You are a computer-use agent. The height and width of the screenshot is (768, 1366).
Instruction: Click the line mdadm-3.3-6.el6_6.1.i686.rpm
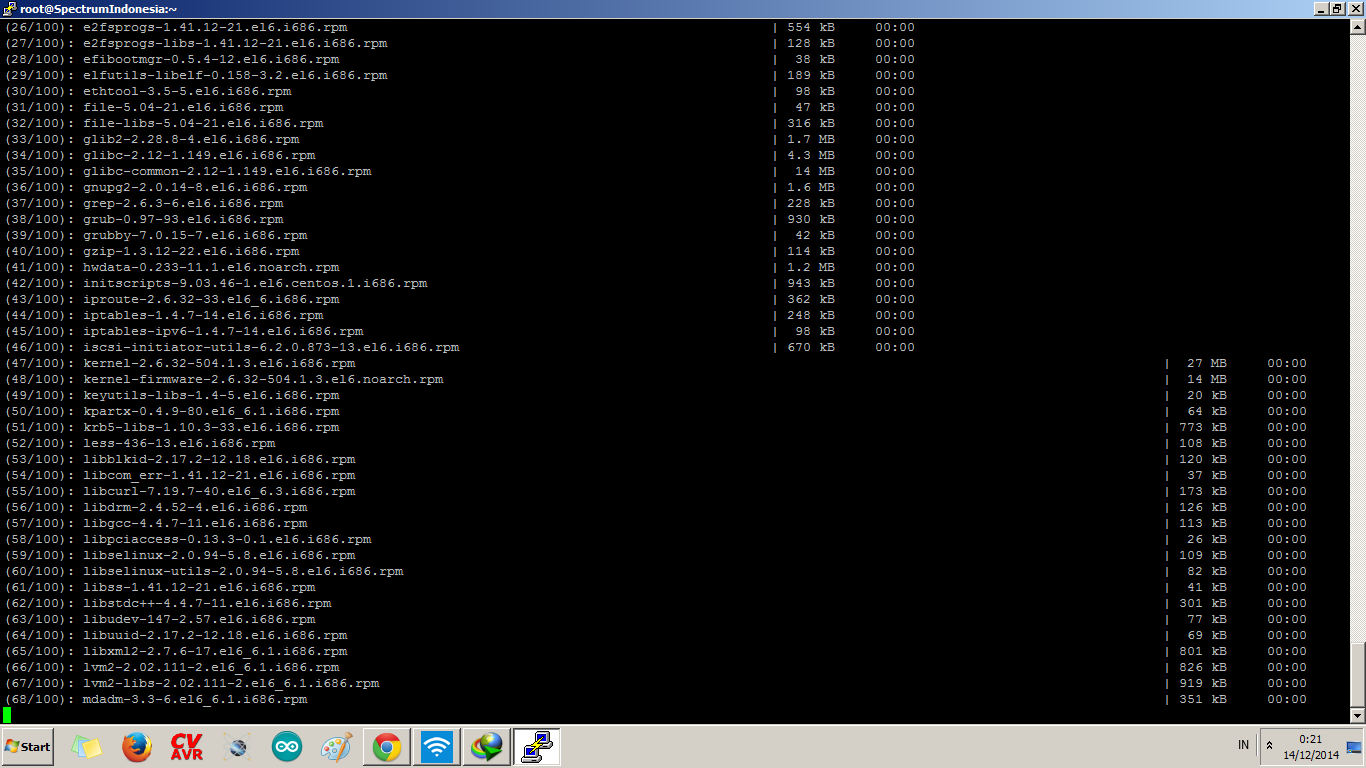coord(195,700)
